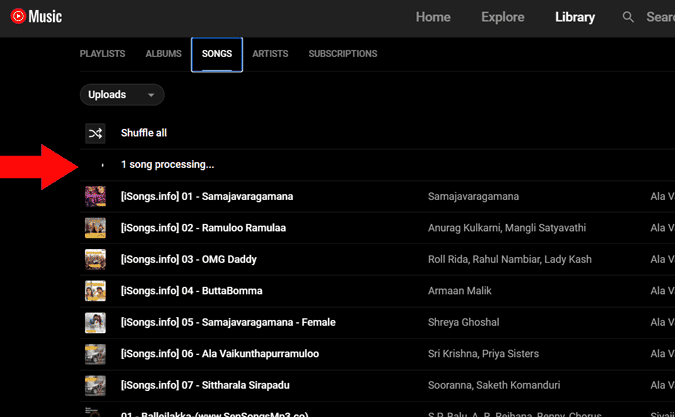Click the ButtaBomma album thumbnail

[x=95, y=291]
